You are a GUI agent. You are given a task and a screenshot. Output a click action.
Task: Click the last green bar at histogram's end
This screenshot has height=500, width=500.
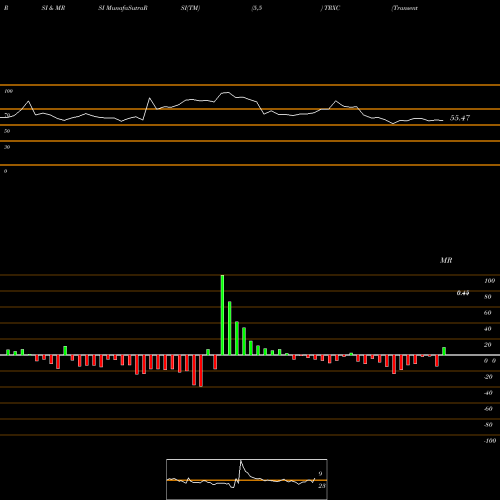pyautogui.click(x=444, y=351)
